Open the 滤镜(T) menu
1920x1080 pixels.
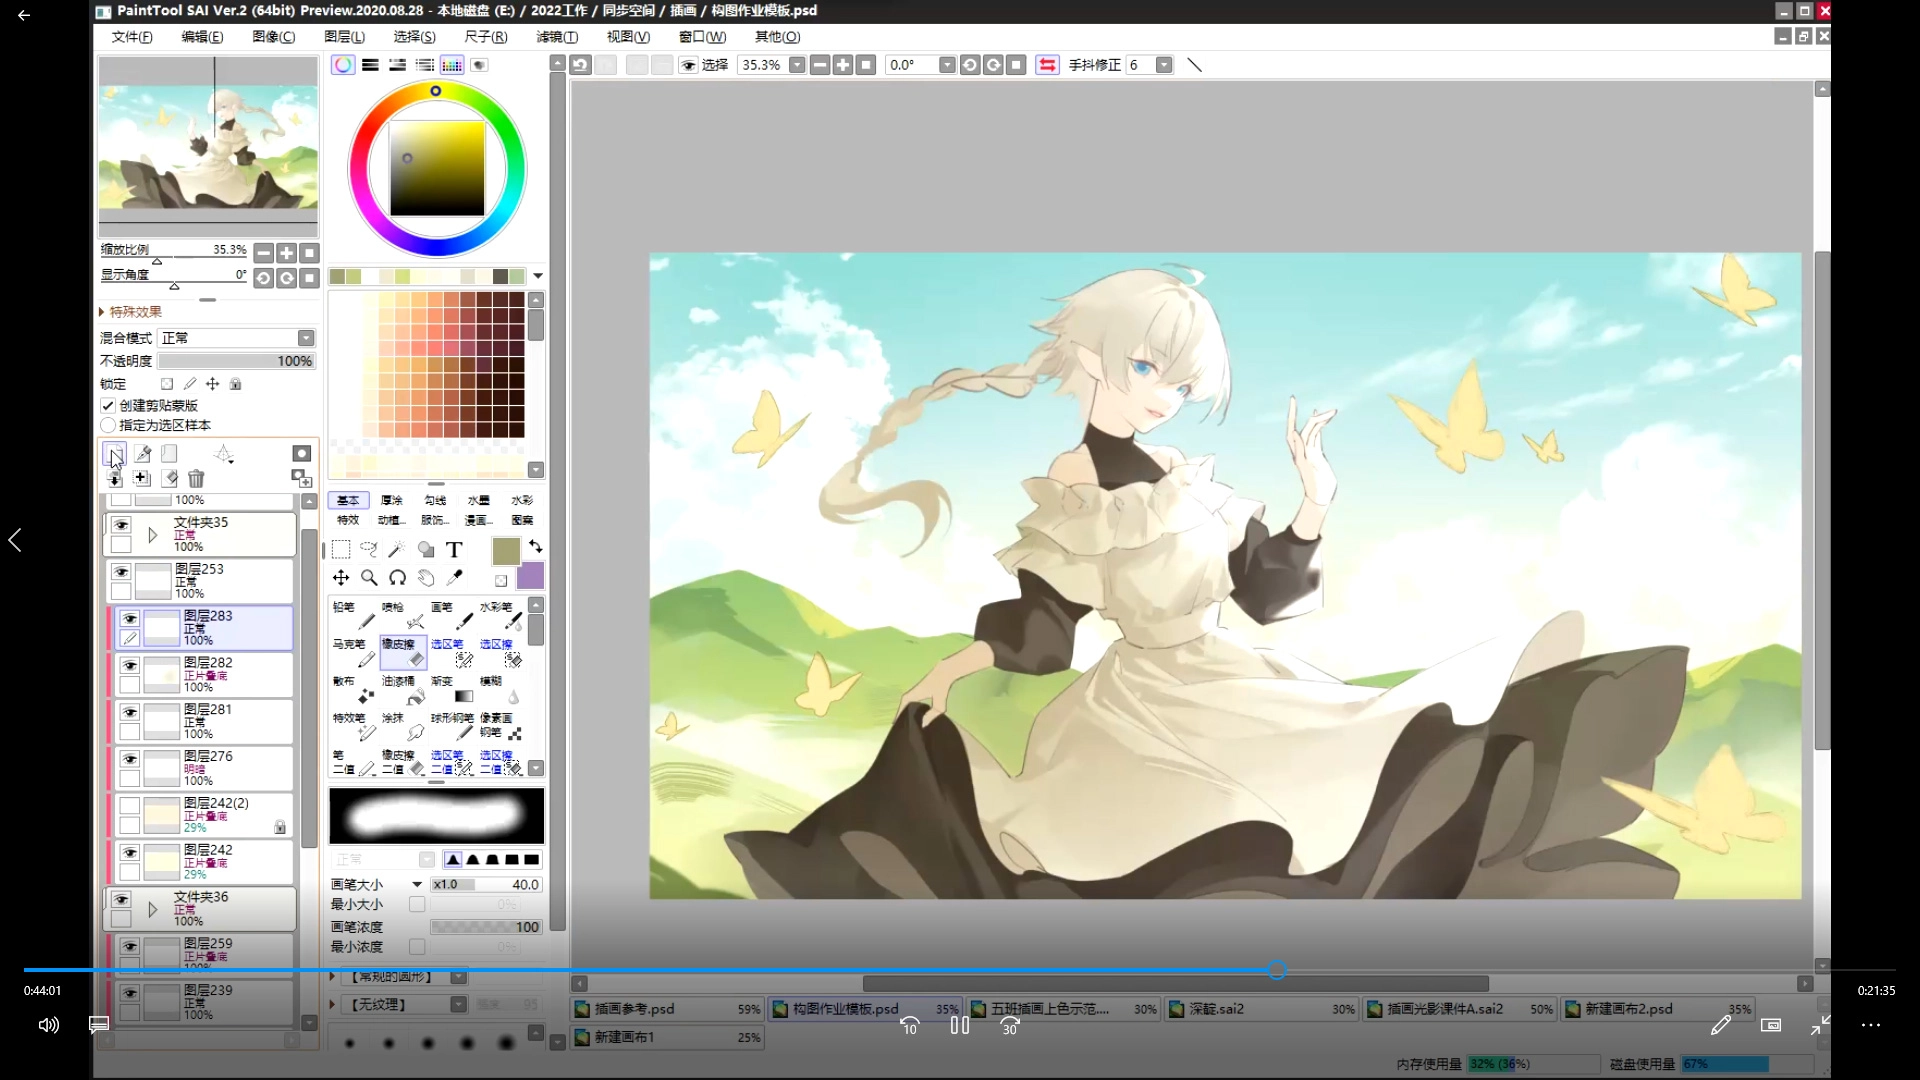coord(557,37)
